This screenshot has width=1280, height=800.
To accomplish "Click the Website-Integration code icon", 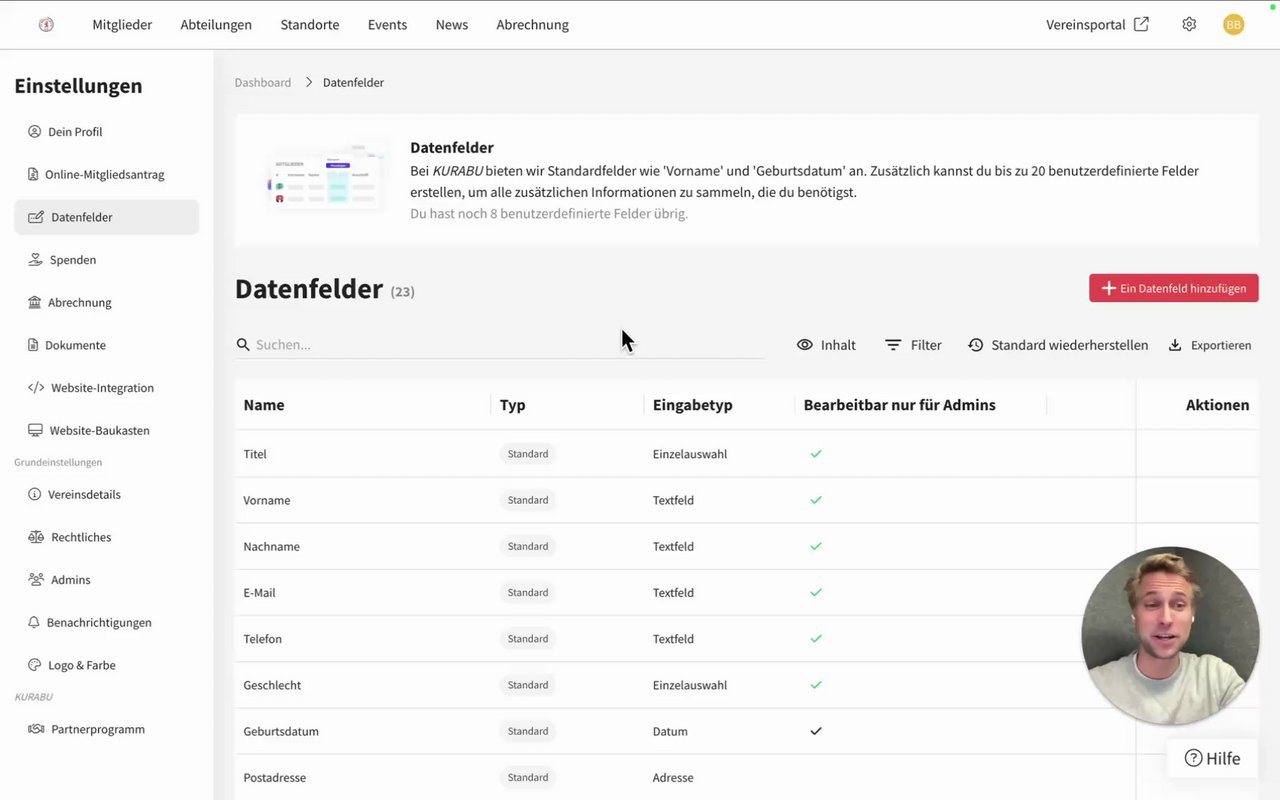I will point(36,388).
